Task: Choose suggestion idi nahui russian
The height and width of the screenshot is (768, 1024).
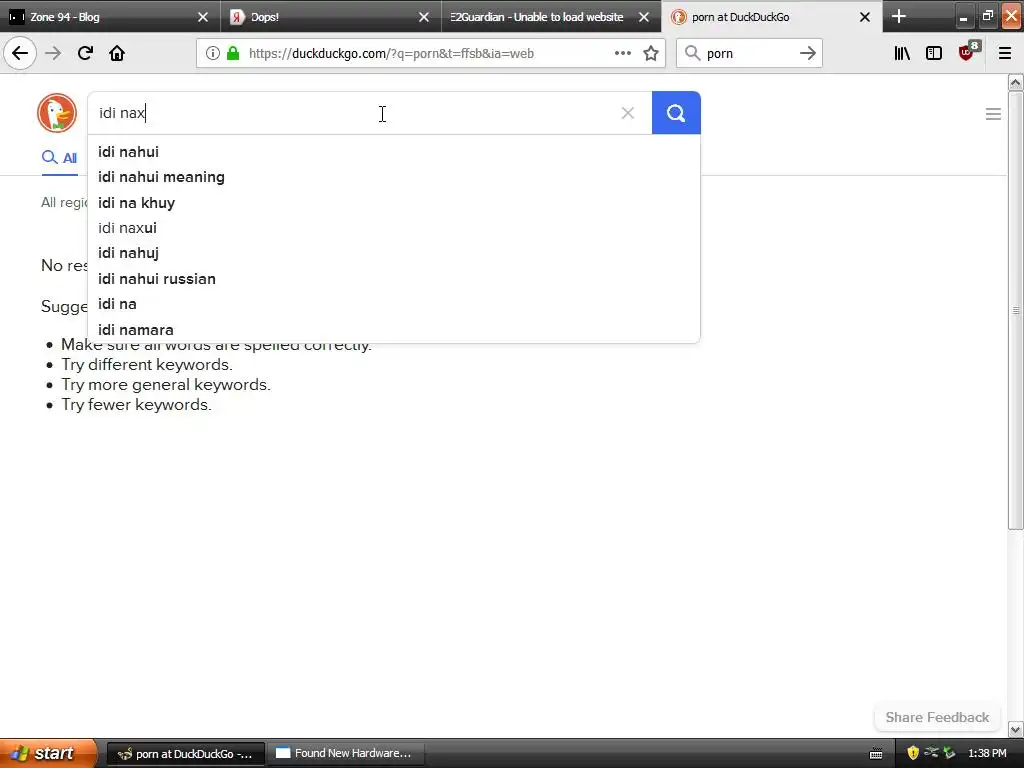Action: click(x=394, y=279)
